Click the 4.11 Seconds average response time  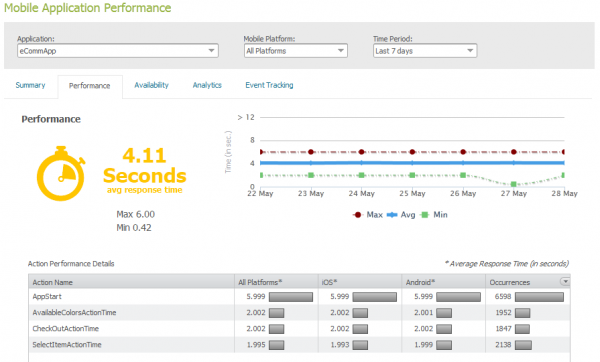(145, 170)
